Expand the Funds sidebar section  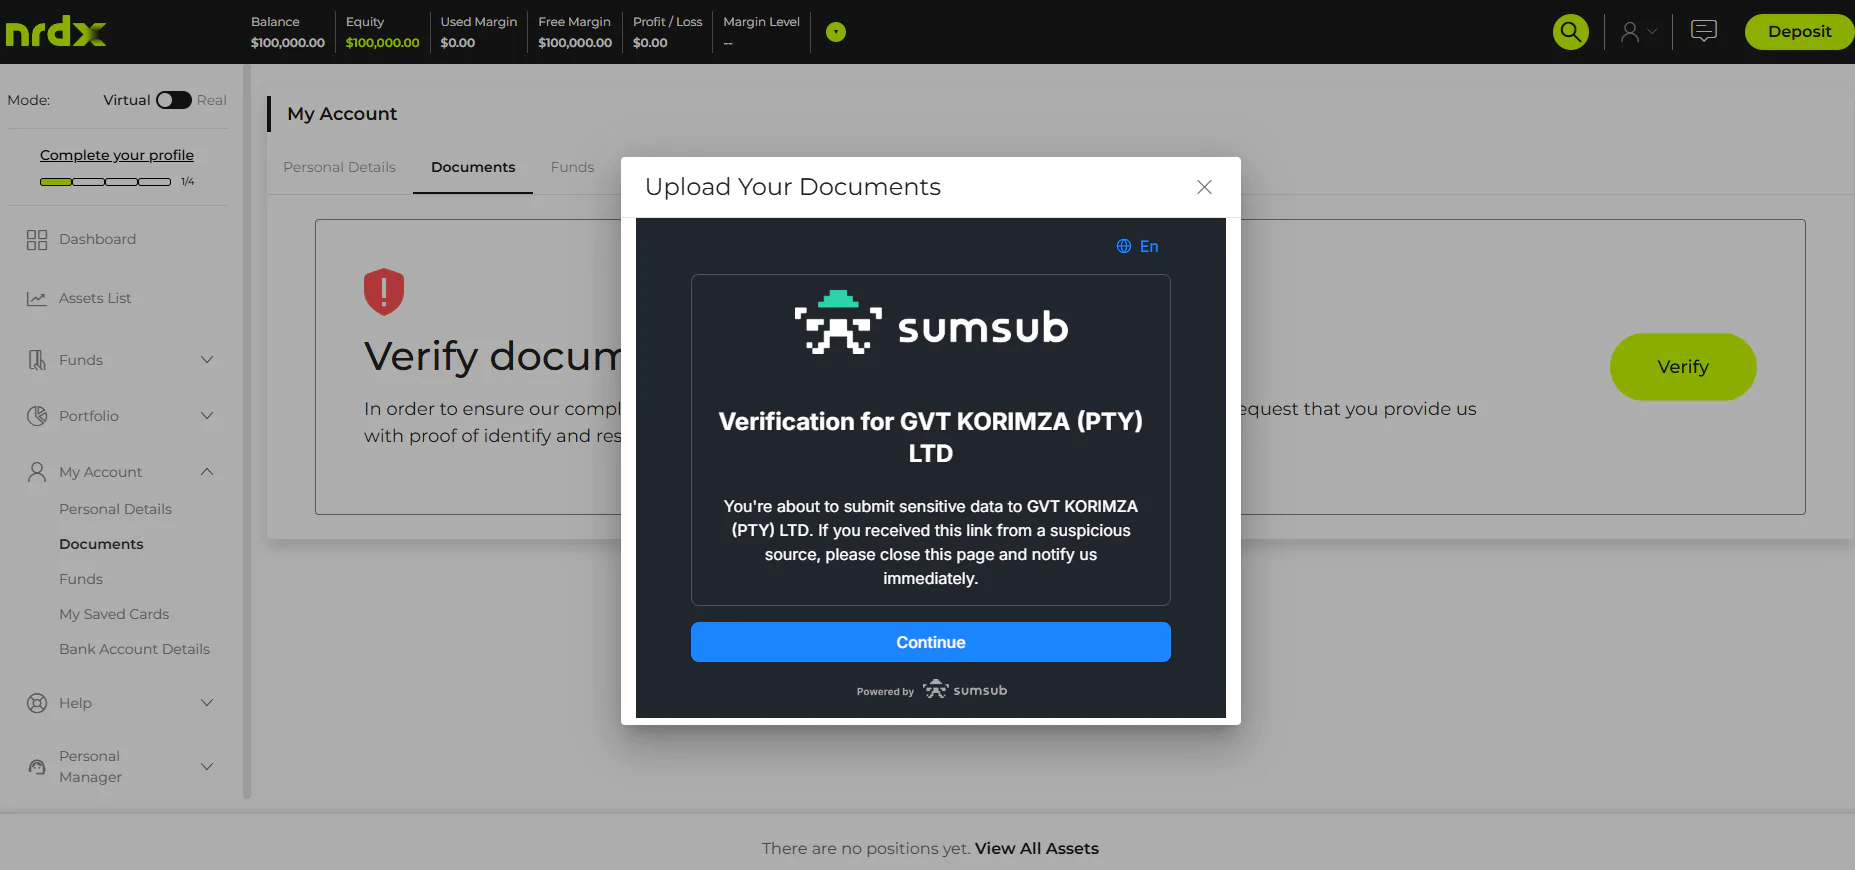[x=207, y=360]
